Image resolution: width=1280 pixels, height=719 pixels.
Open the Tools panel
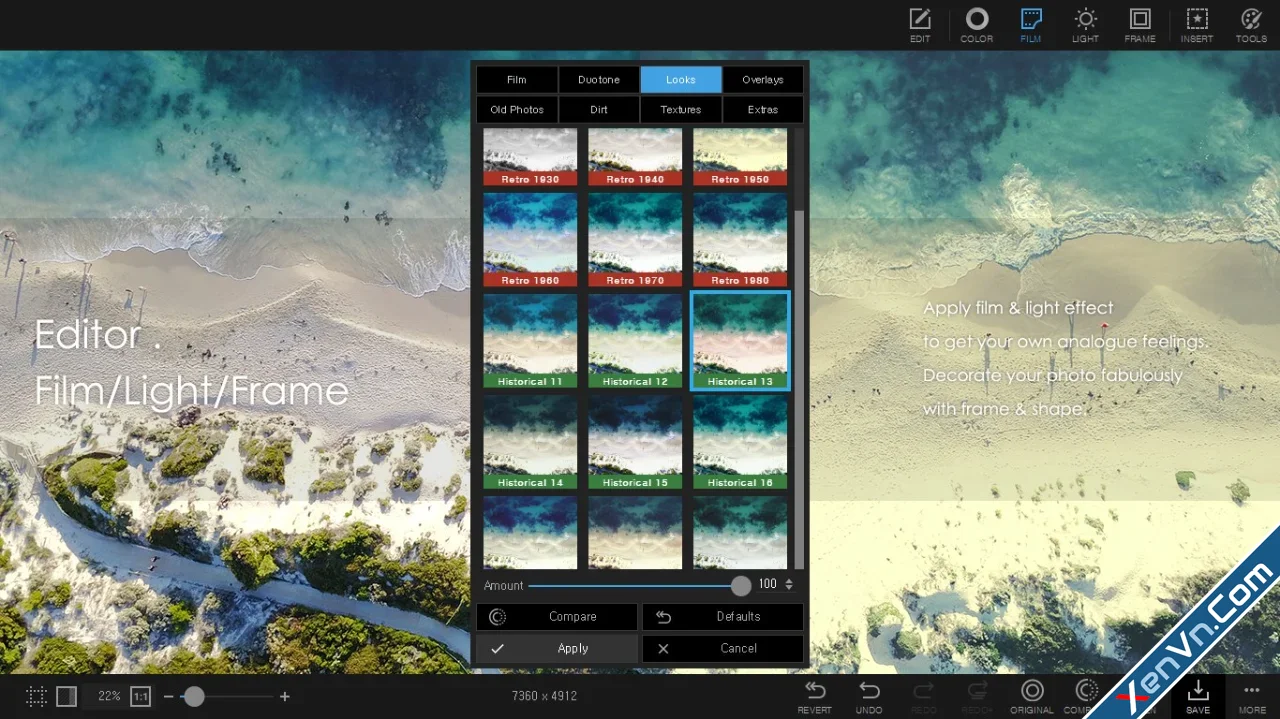1251,25
